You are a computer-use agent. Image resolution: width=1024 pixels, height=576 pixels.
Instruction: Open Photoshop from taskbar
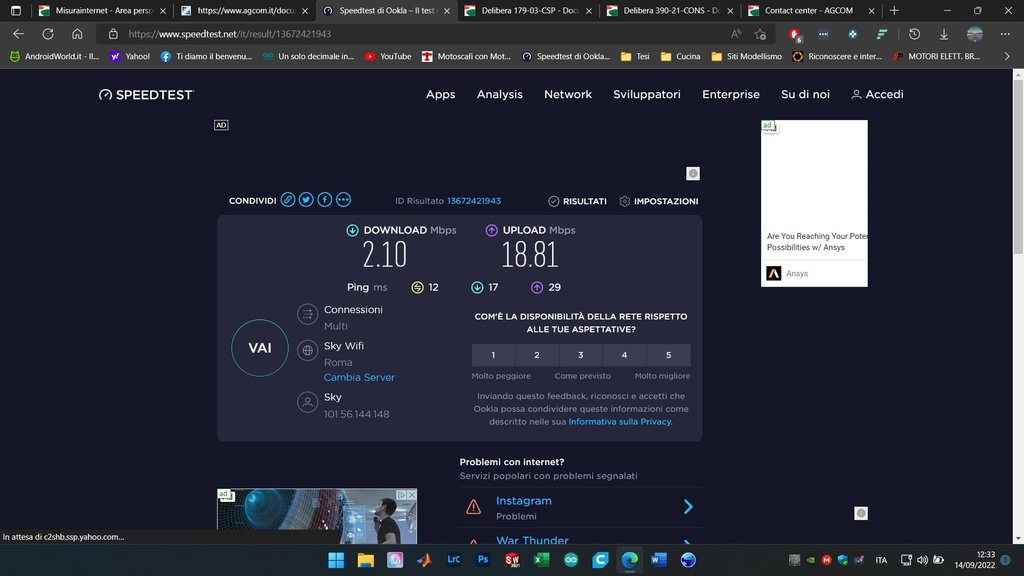(x=483, y=560)
